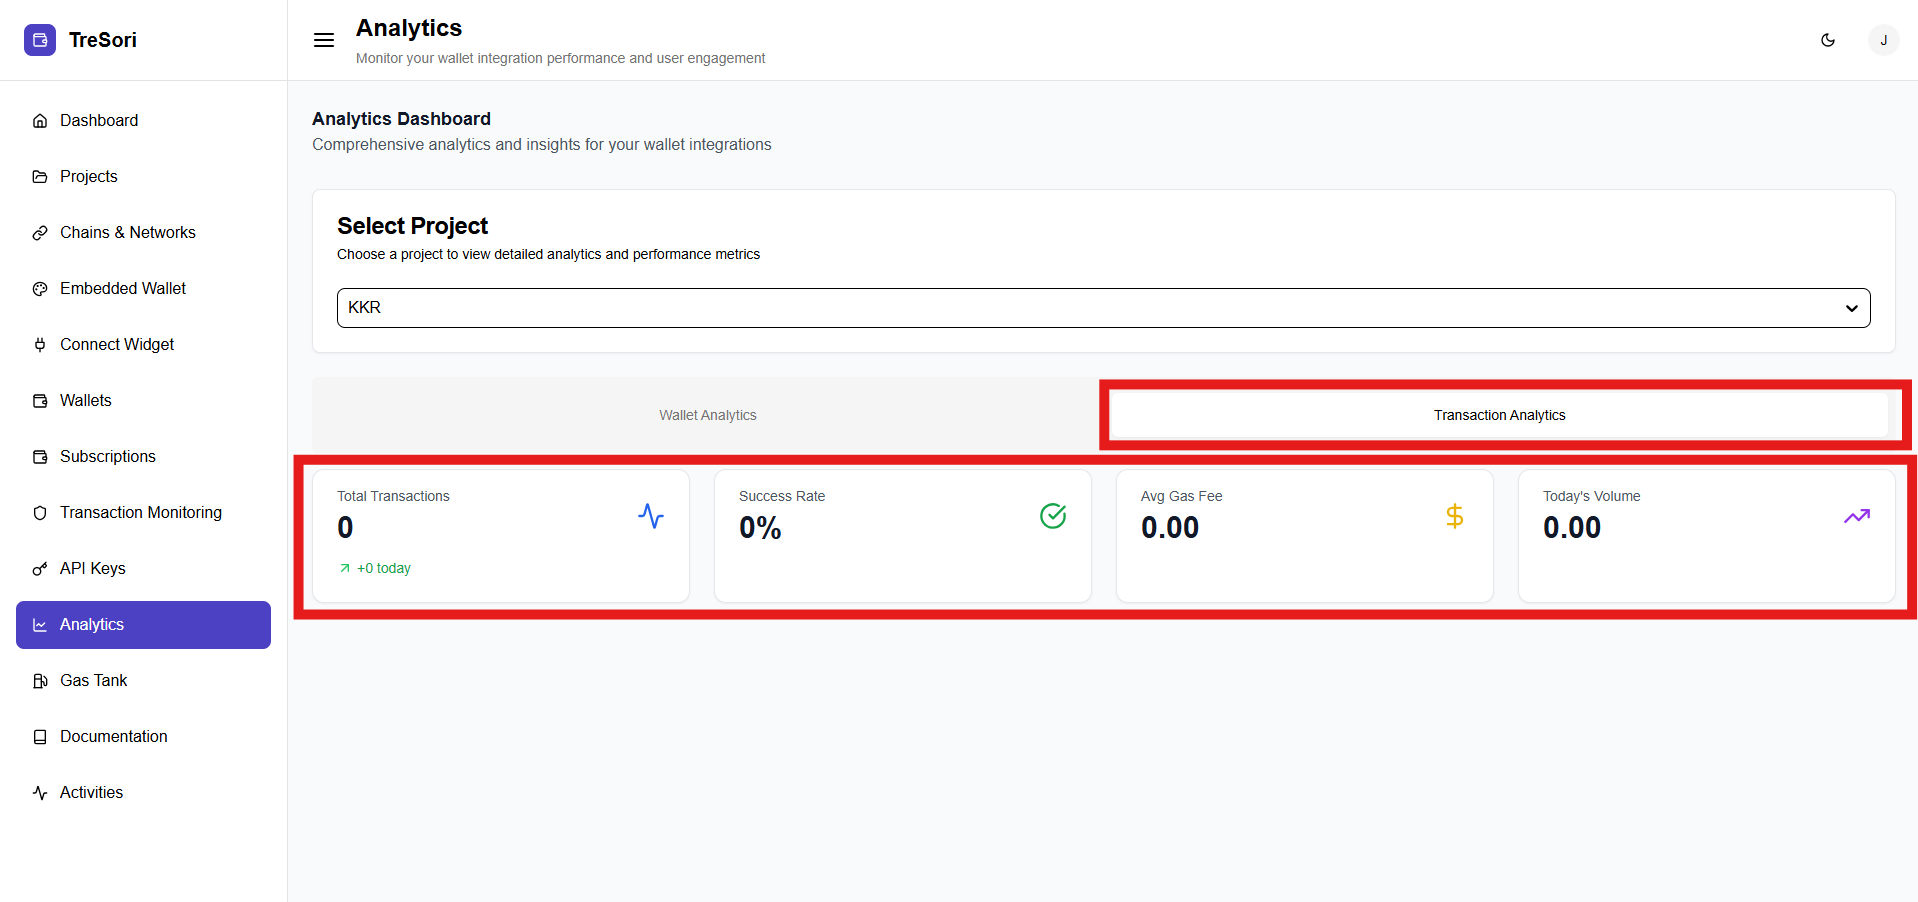The width and height of the screenshot is (1918, 902).
Task: Open the user avatar J menu
Action: pyautogui.click(x=1883, y=40)
